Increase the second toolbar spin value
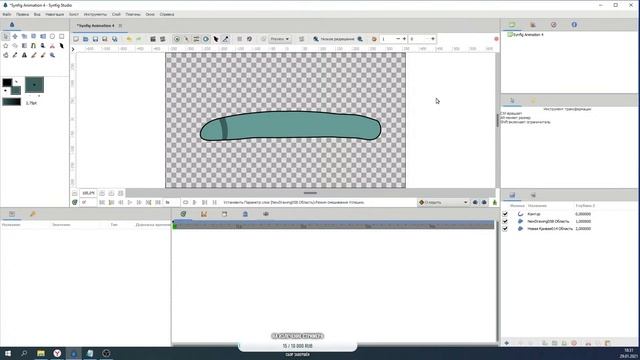Image resolution: width=640 pixels, height=360 pixels. [433, 39]
